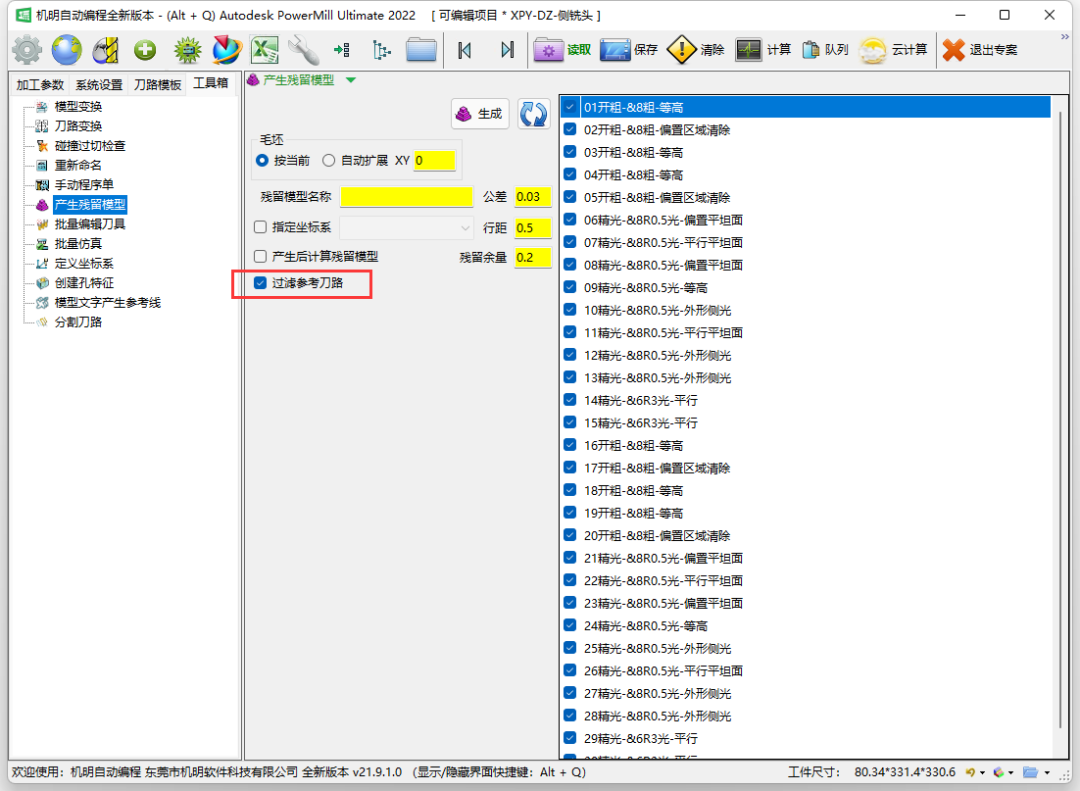Uncheck toolpath 05开粗-&8粗-偏置区域清除
This screenshot has width=1080, height=791.
[x=570, y=197]
